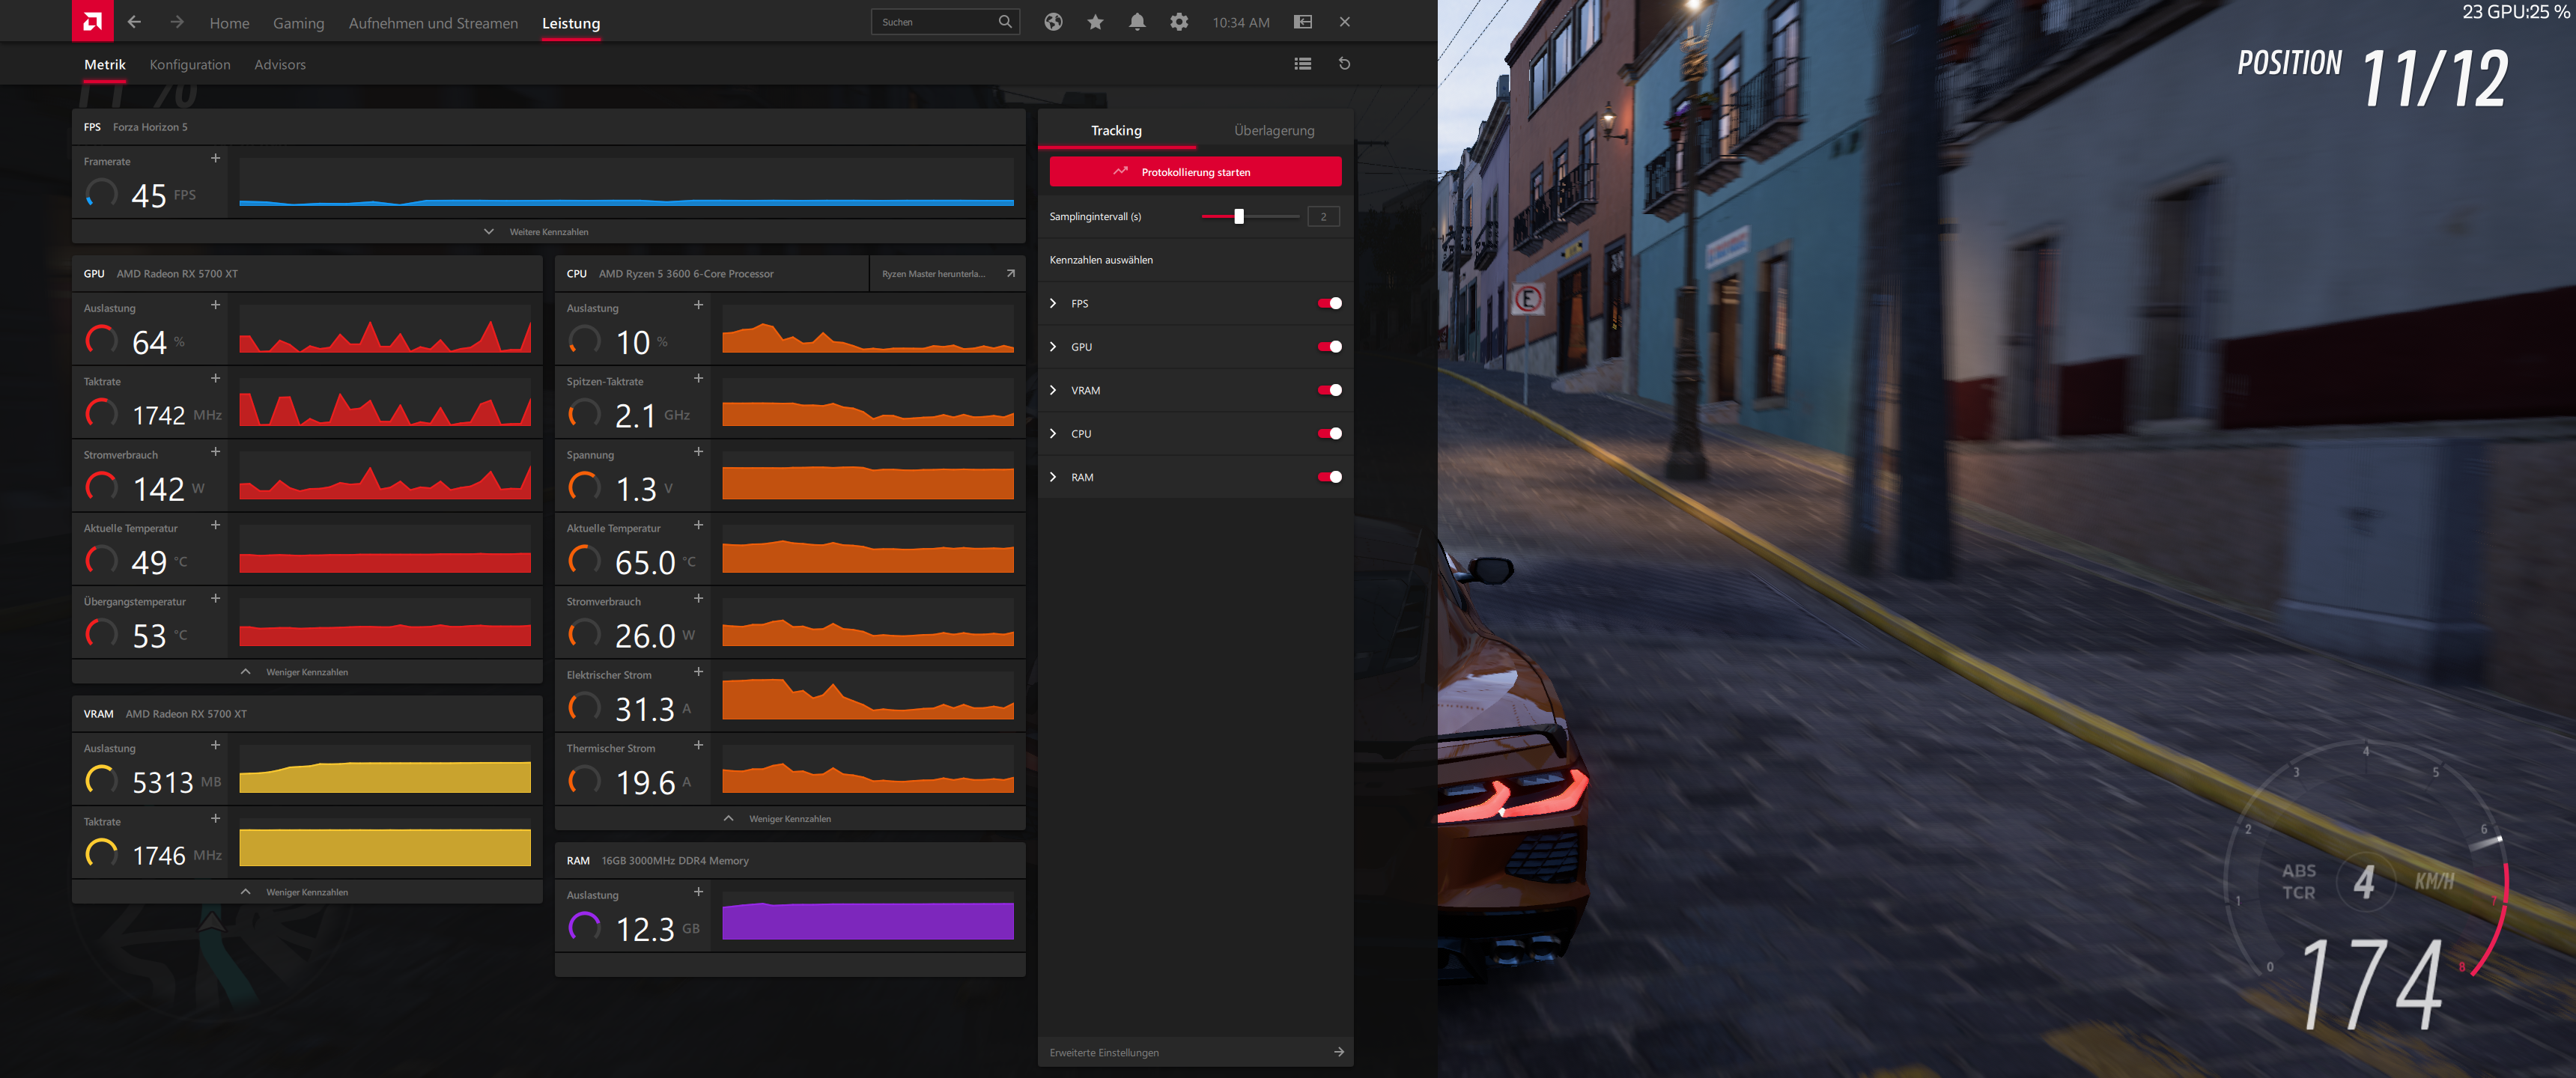Screen dimensions: 2576x1078
Task: Go back with the left arrow icon
Action: 134,22
